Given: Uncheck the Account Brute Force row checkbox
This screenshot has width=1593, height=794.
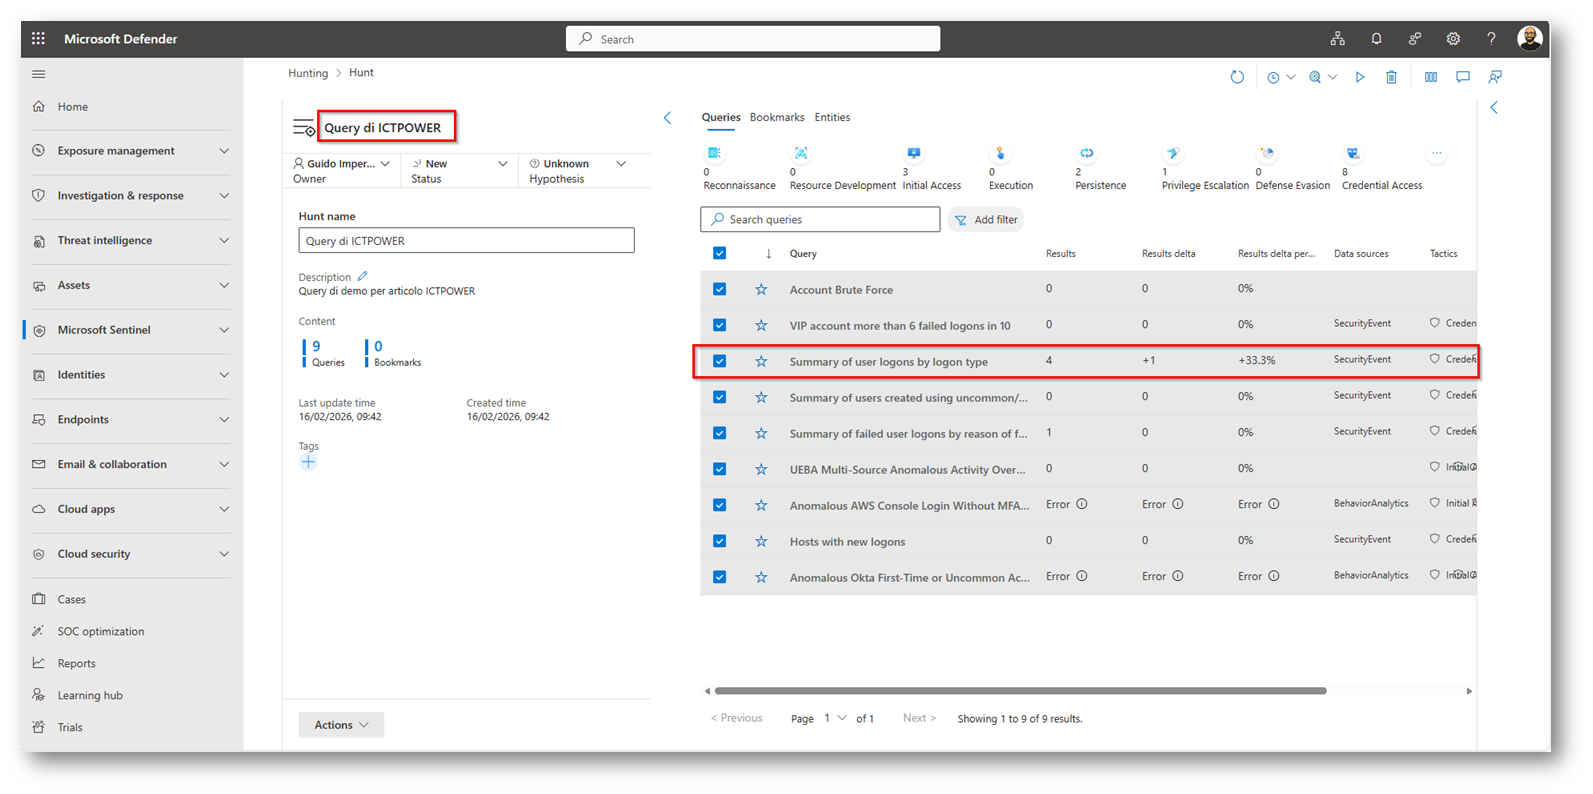Looking at the screenshot, I should point(719,289).
